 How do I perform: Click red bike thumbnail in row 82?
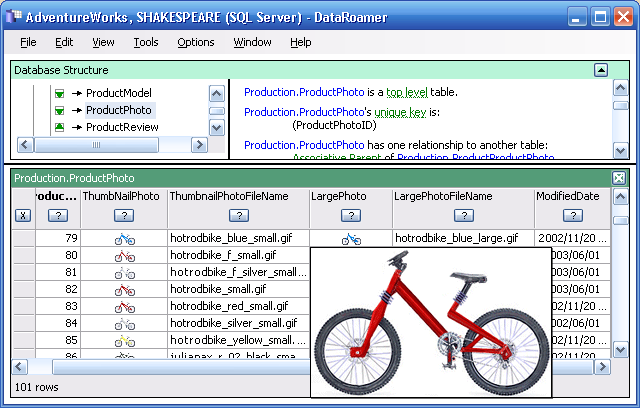(124, 290)
